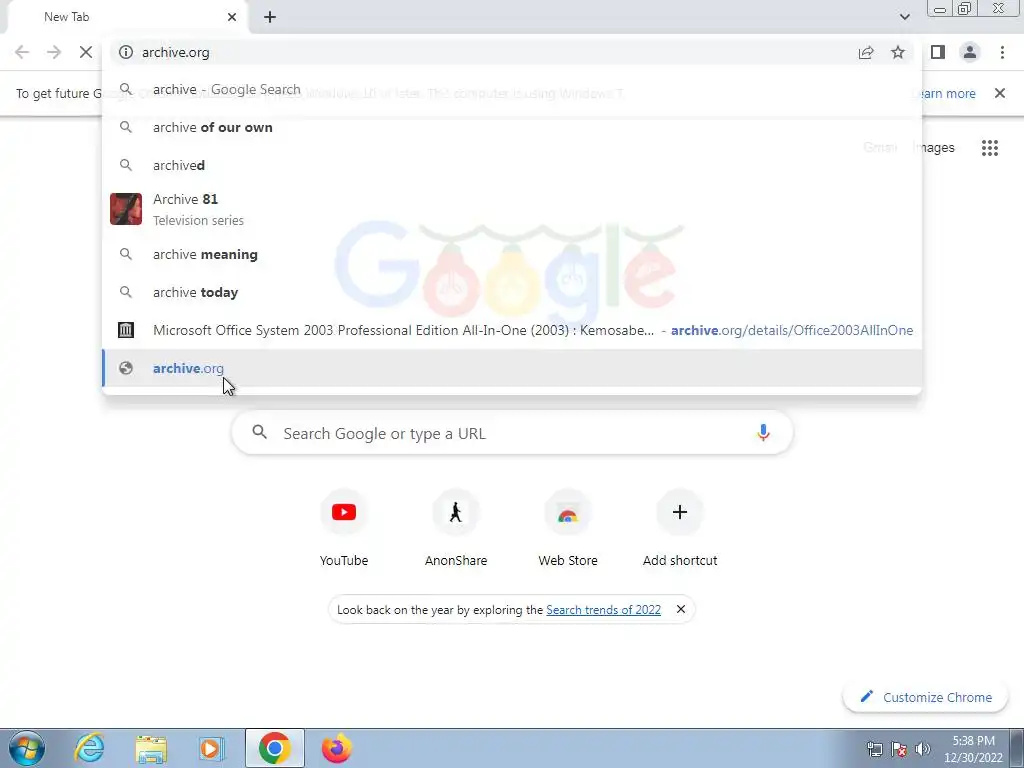Bookmark this tab with star icon
The image size is (1024, 768).
pyautogui.click(x=898, y=52)
